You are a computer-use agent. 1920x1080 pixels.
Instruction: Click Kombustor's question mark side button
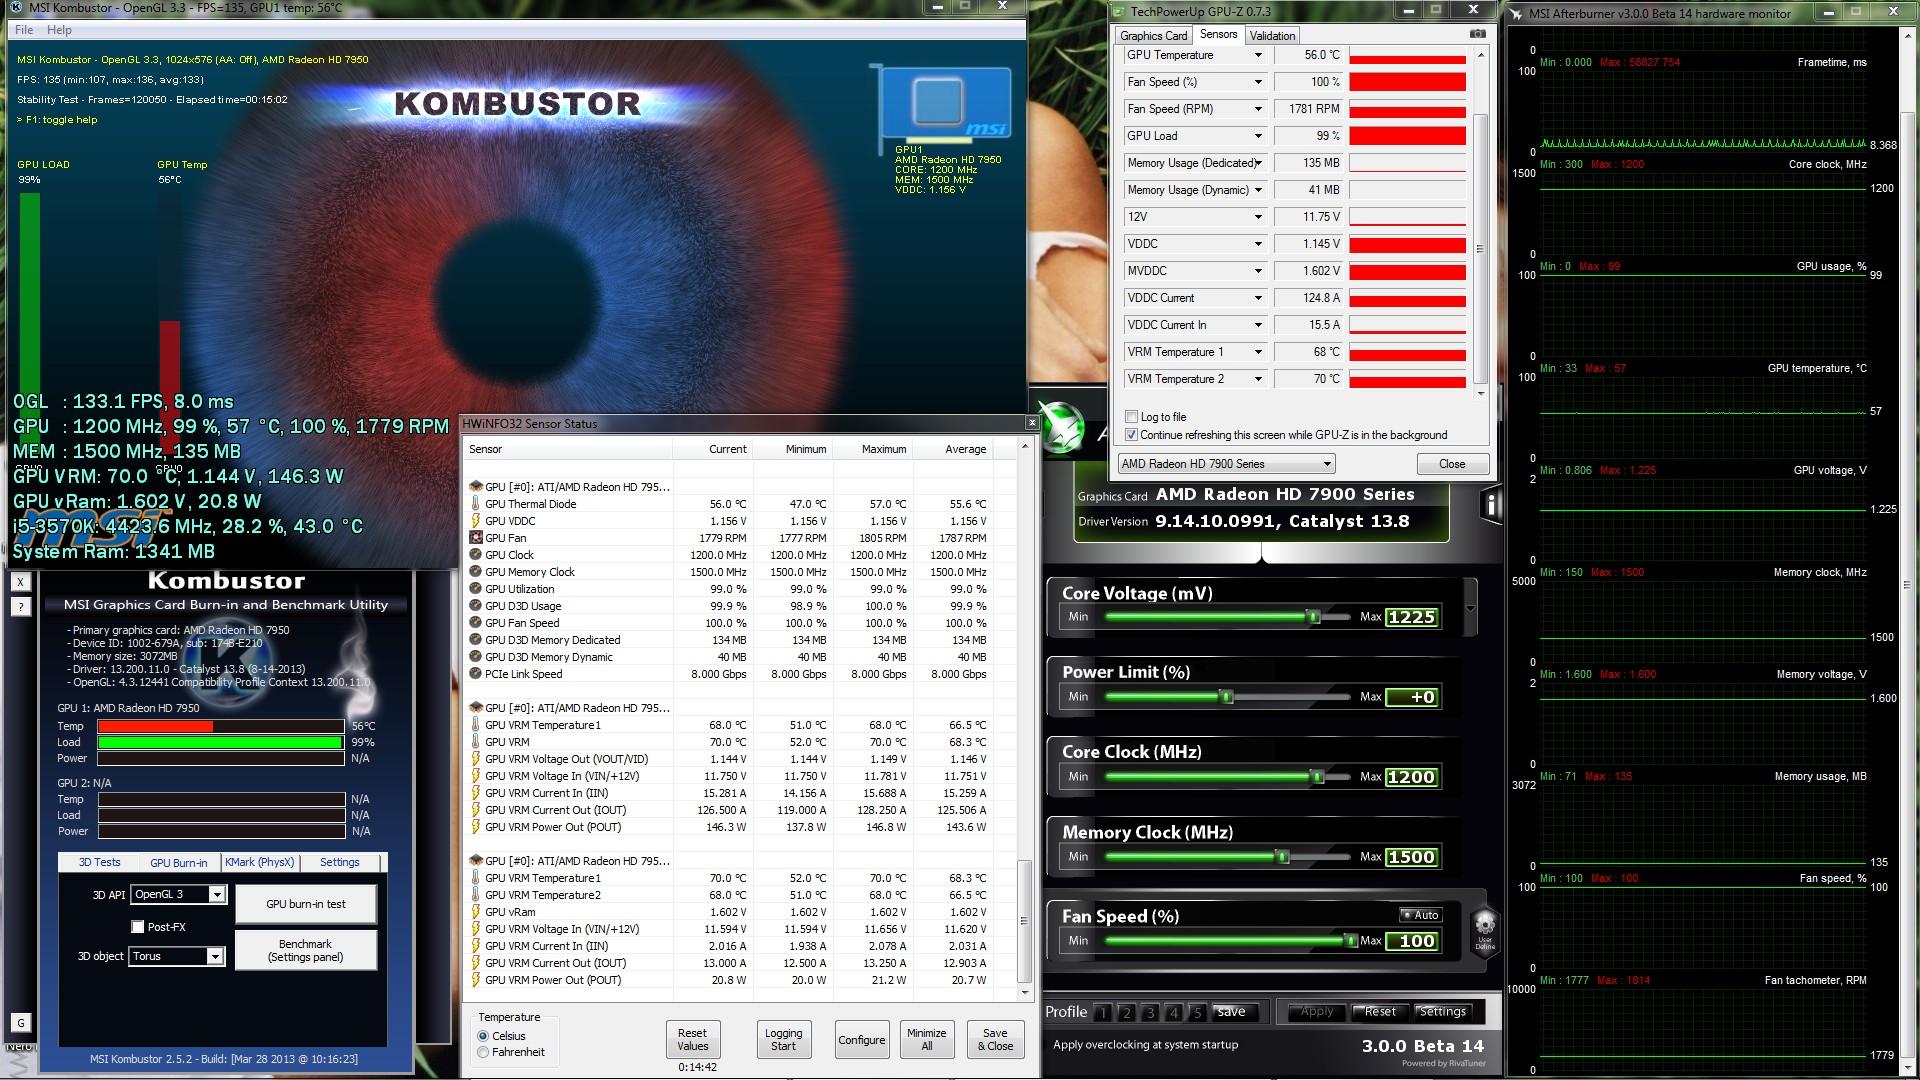[21, 606]
